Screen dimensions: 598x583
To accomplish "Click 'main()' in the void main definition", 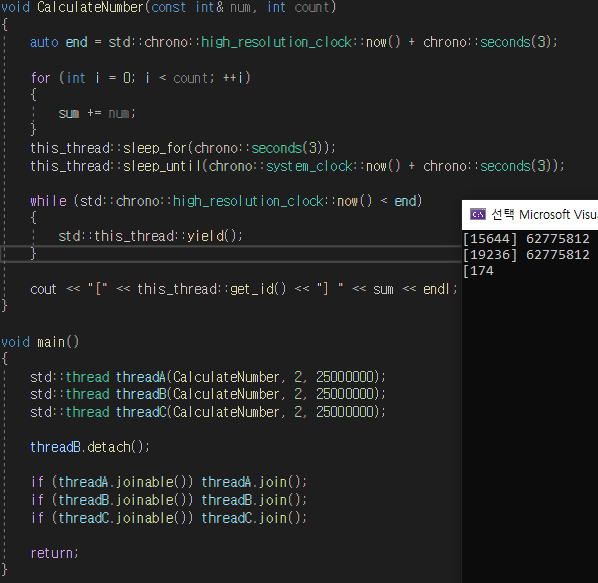I will click(x=58, y=342).
